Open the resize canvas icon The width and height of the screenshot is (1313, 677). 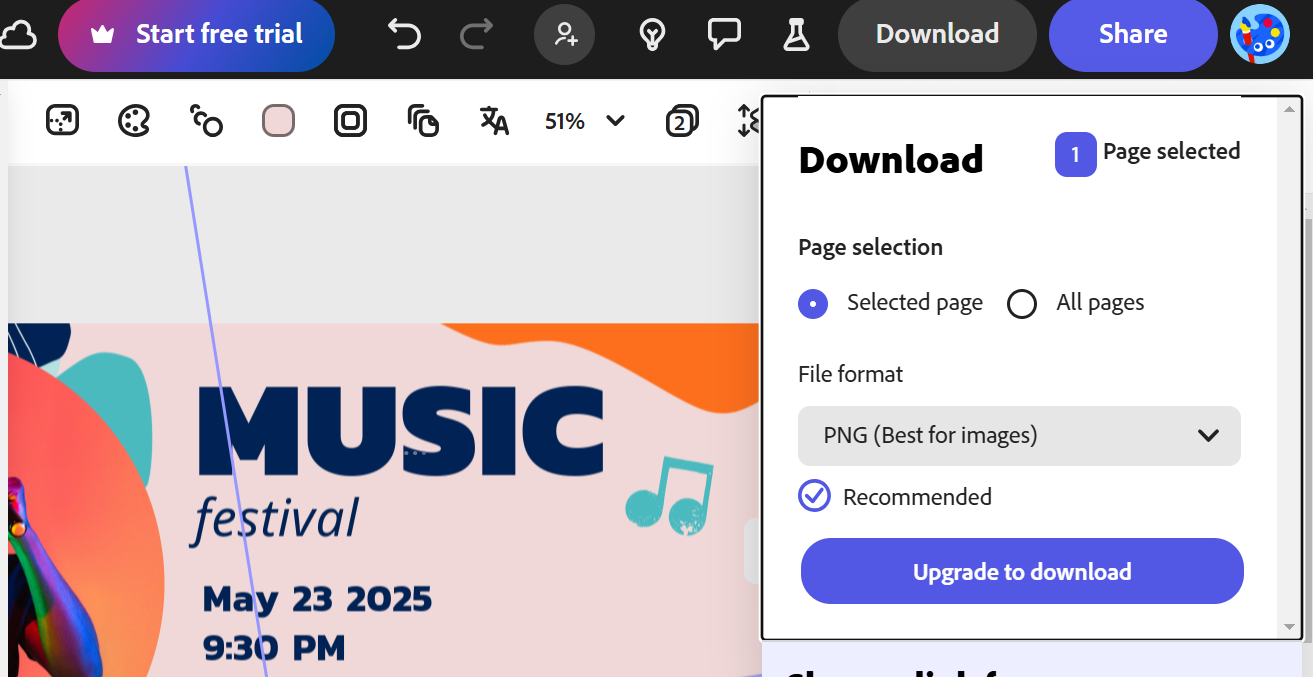[62, 121]
